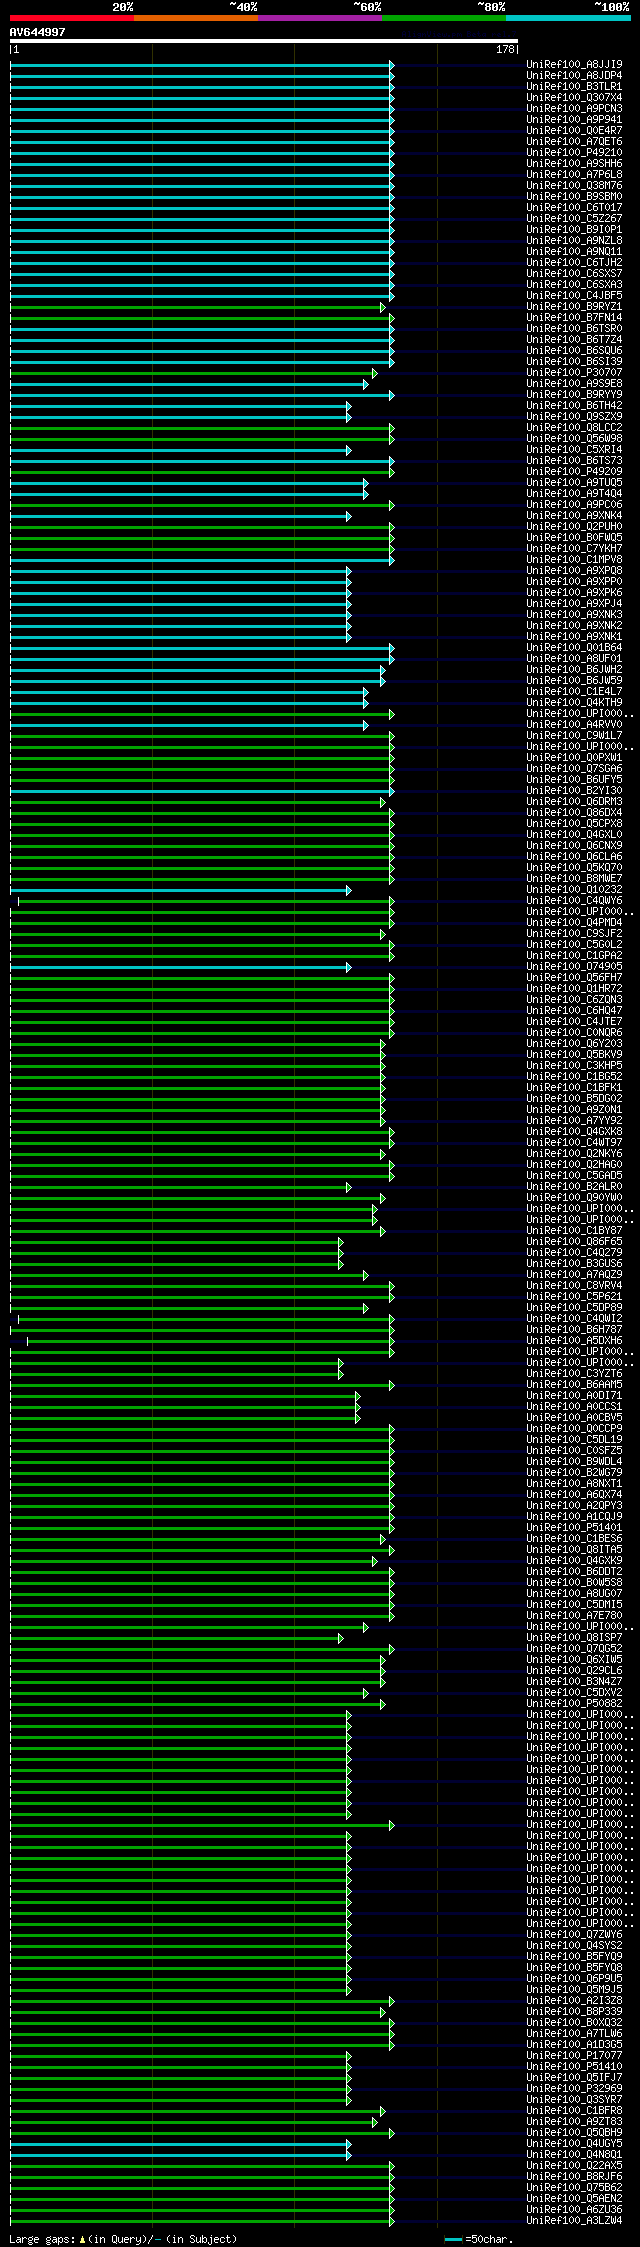This screenshot has width=640, height=2247.
Task: Select the label UniRef100_Q86DX4
Action: 574,813
